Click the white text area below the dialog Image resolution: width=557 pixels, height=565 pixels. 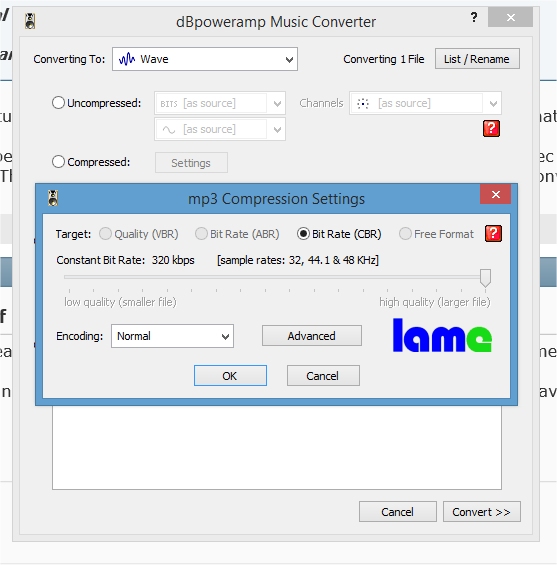pyautogui.click(x=277, y=448)
